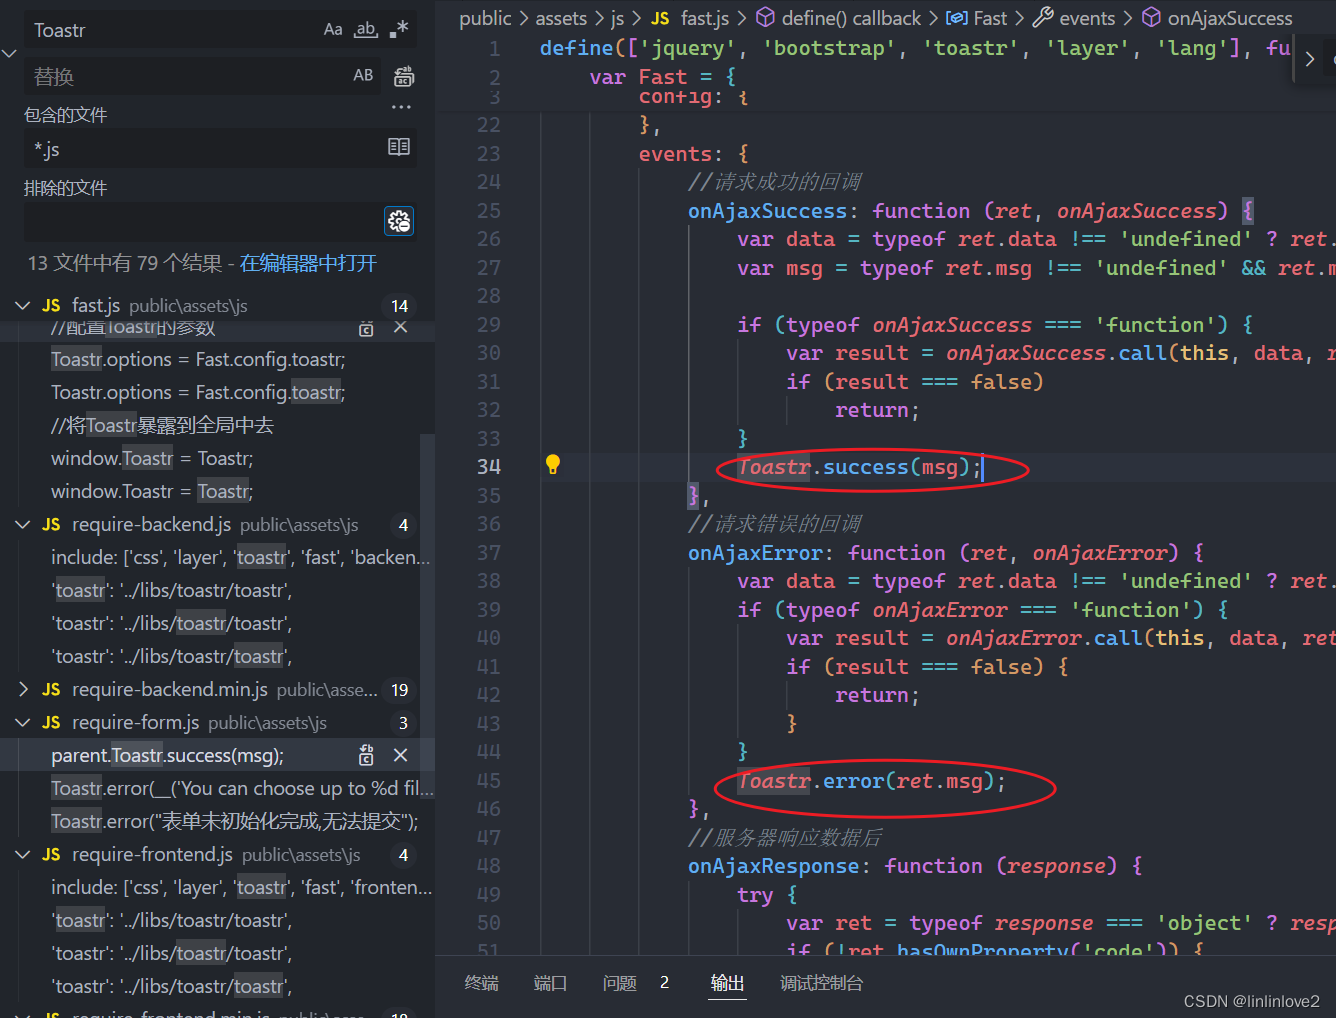Collapse the fast.js search results
The height and width of the screenshot is (1018, 1336).
tap(22, 305)
